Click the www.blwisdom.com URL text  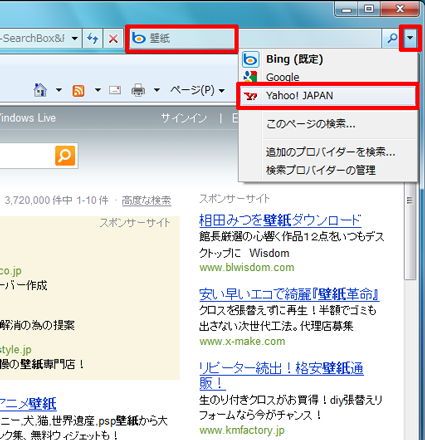(247, 268)
